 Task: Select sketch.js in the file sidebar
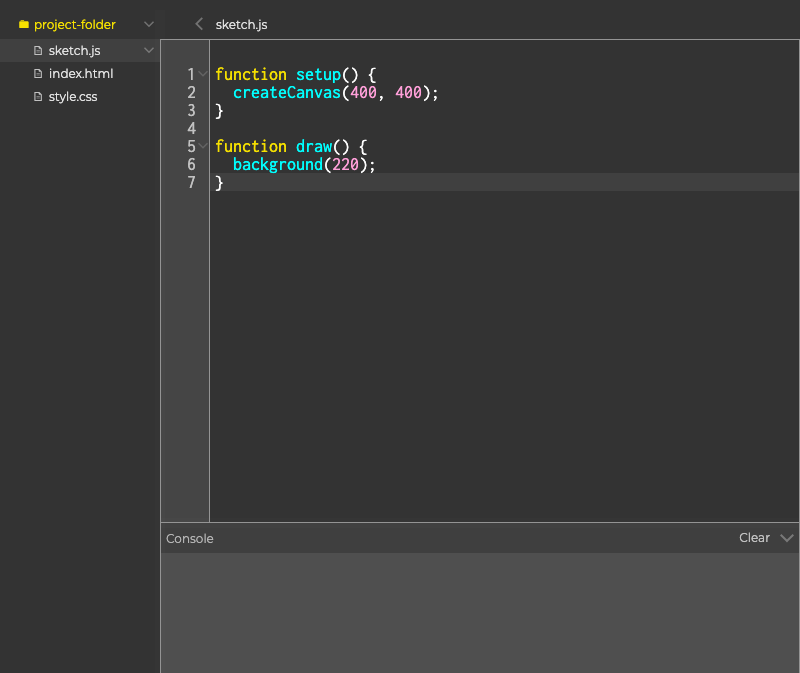[74, 50]
